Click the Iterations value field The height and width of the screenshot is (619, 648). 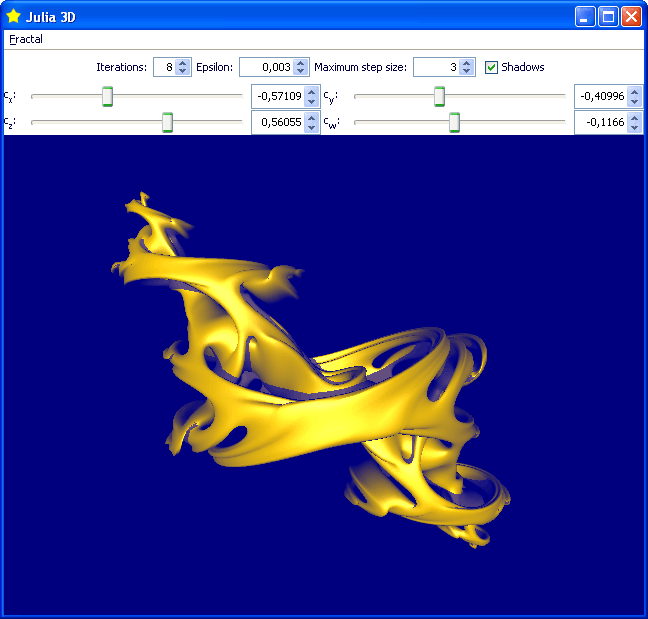[x=164, y=67]
